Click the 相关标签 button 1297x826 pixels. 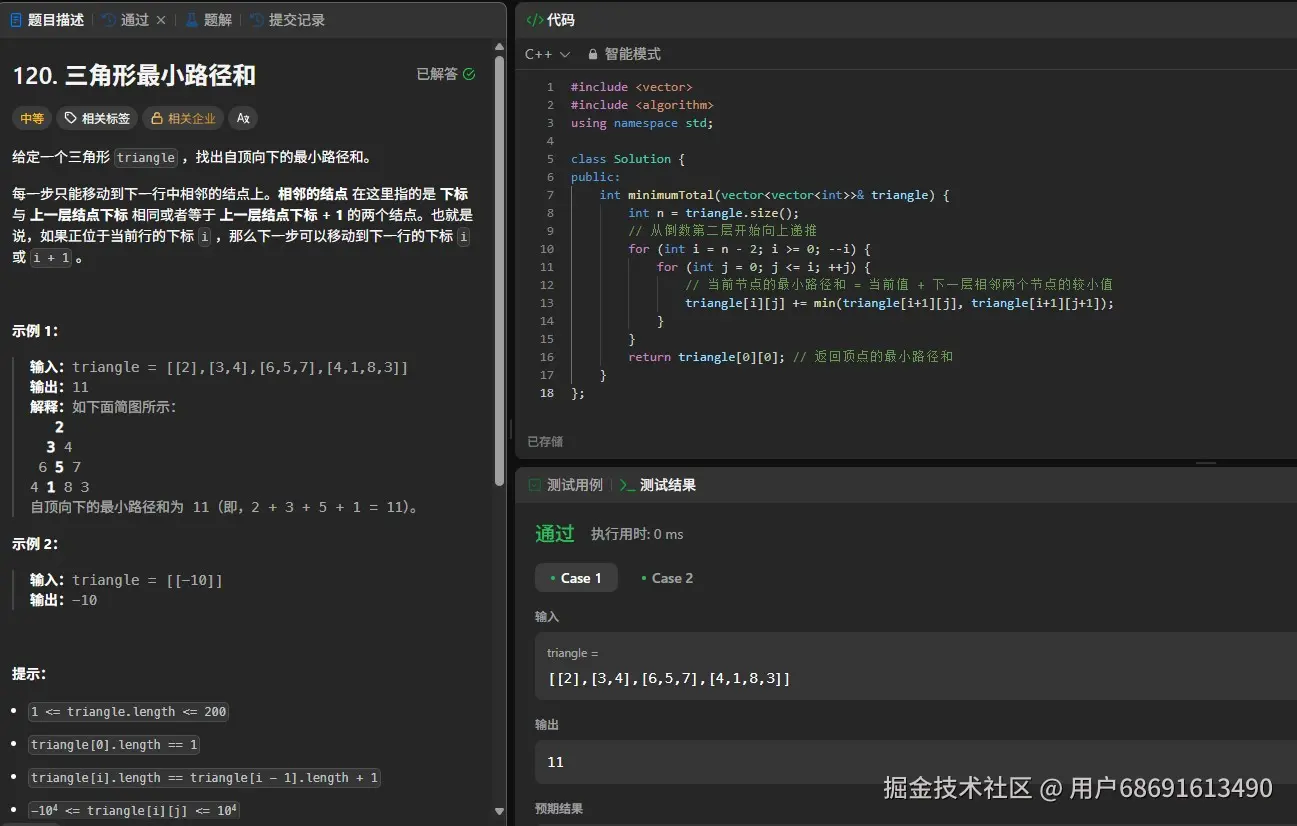pyautogui.click(x=97, y=118)
